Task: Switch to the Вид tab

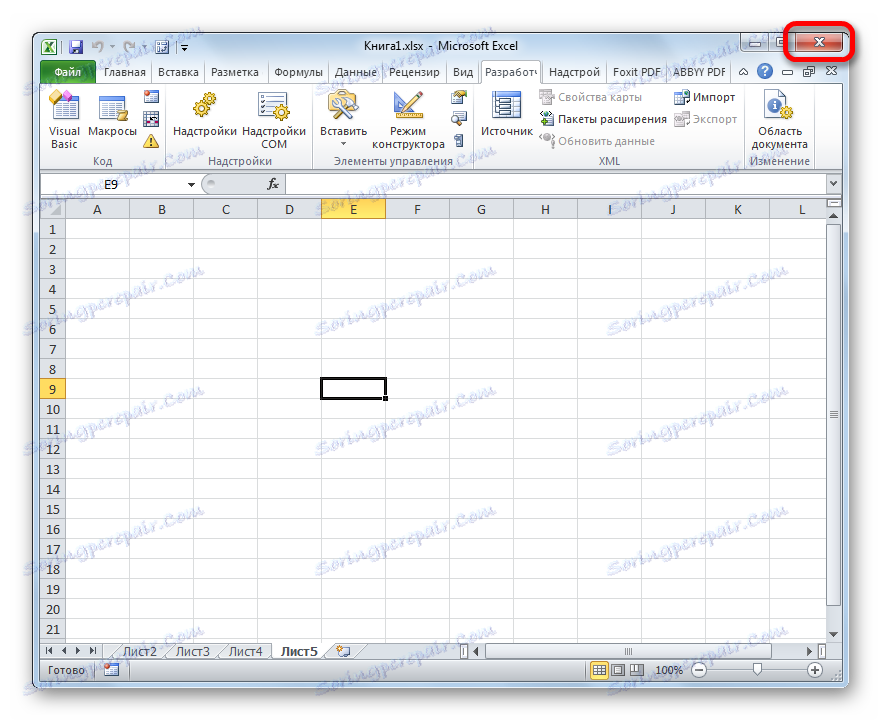Action: (462, 72)
